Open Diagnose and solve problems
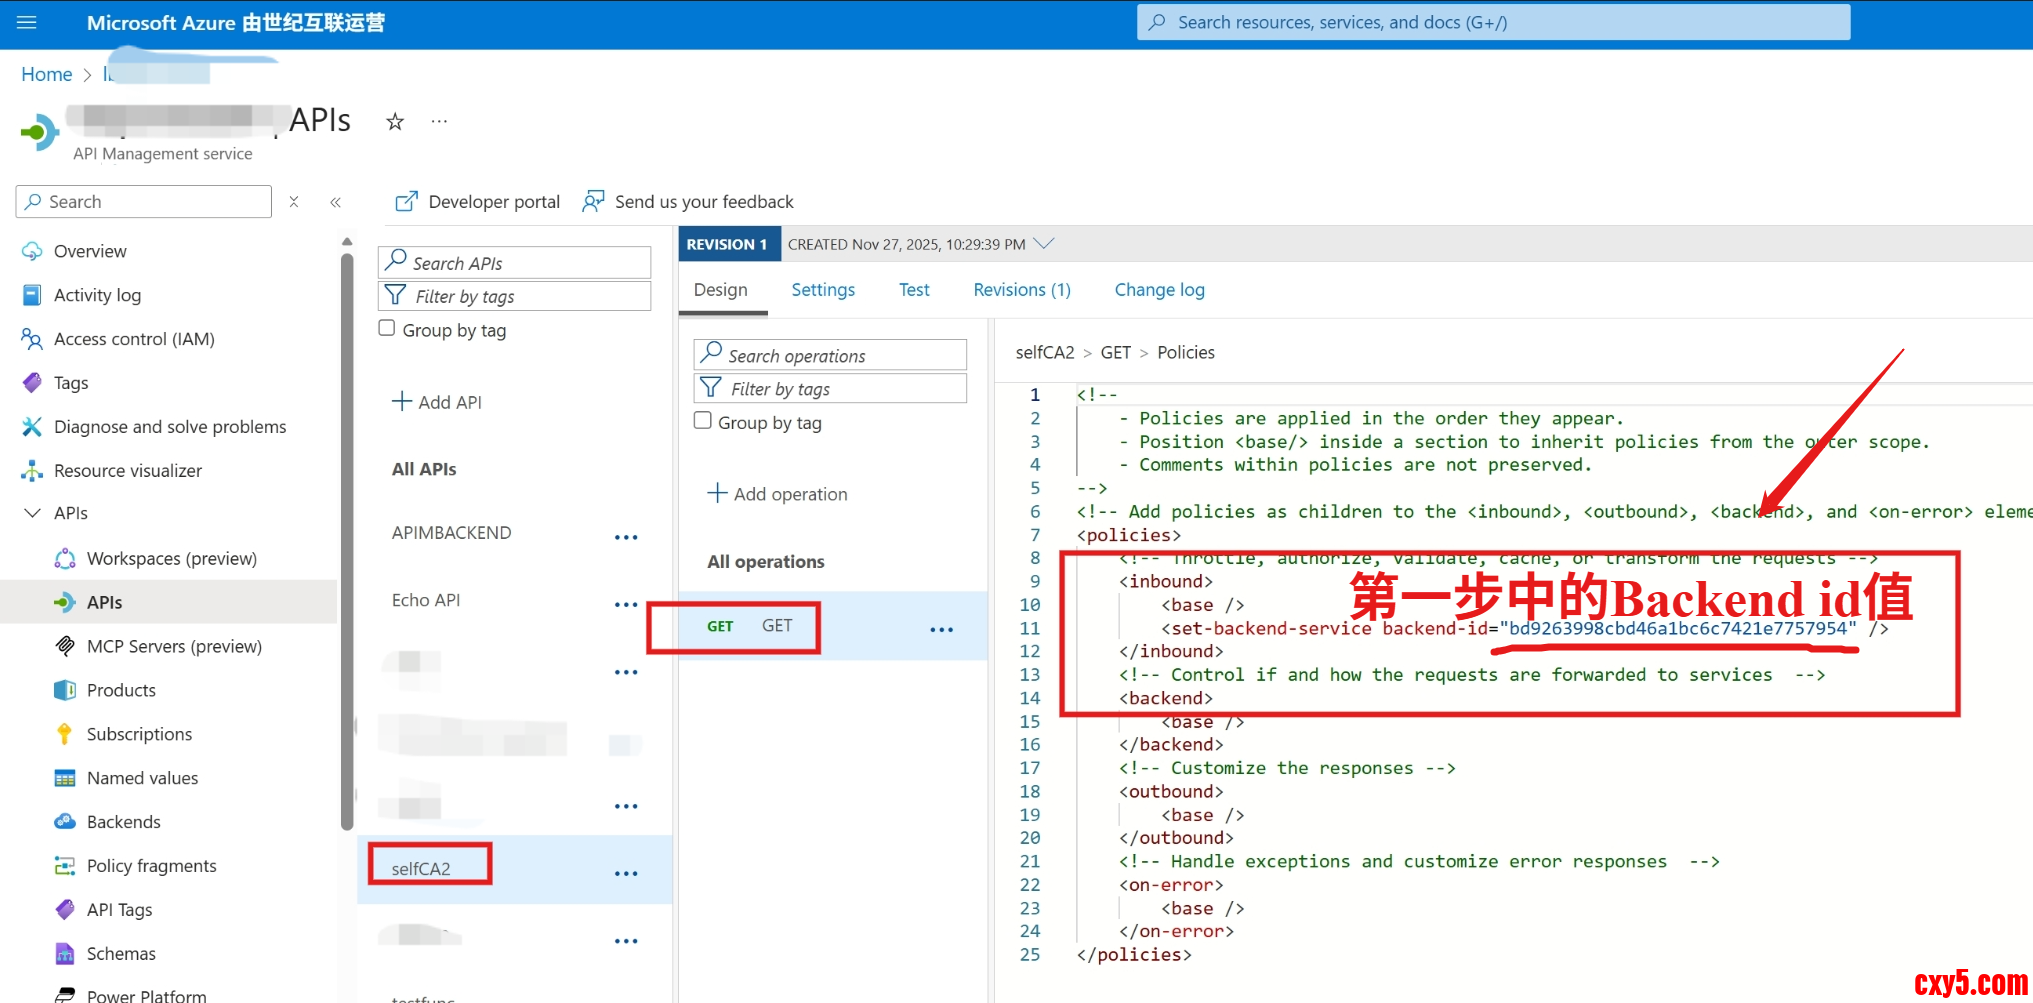Viewport: 2033px width, 1003px height. pyautogui.click(x=169, y=427)
